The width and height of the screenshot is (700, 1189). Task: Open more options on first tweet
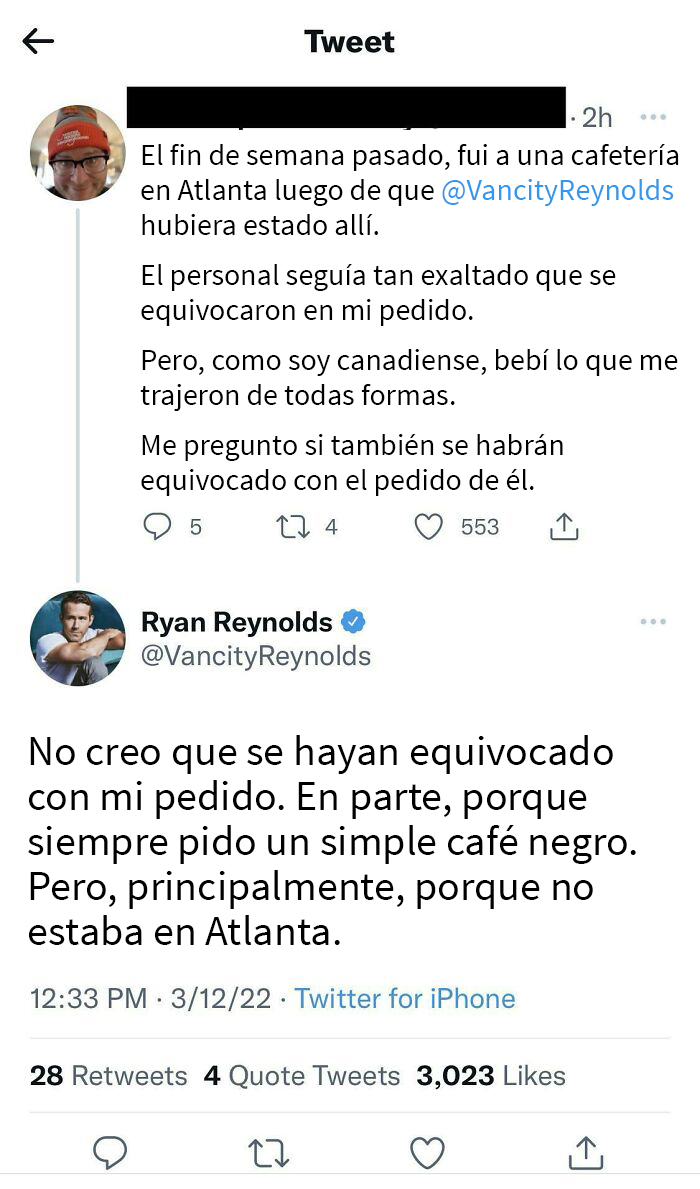coord(653,118)
